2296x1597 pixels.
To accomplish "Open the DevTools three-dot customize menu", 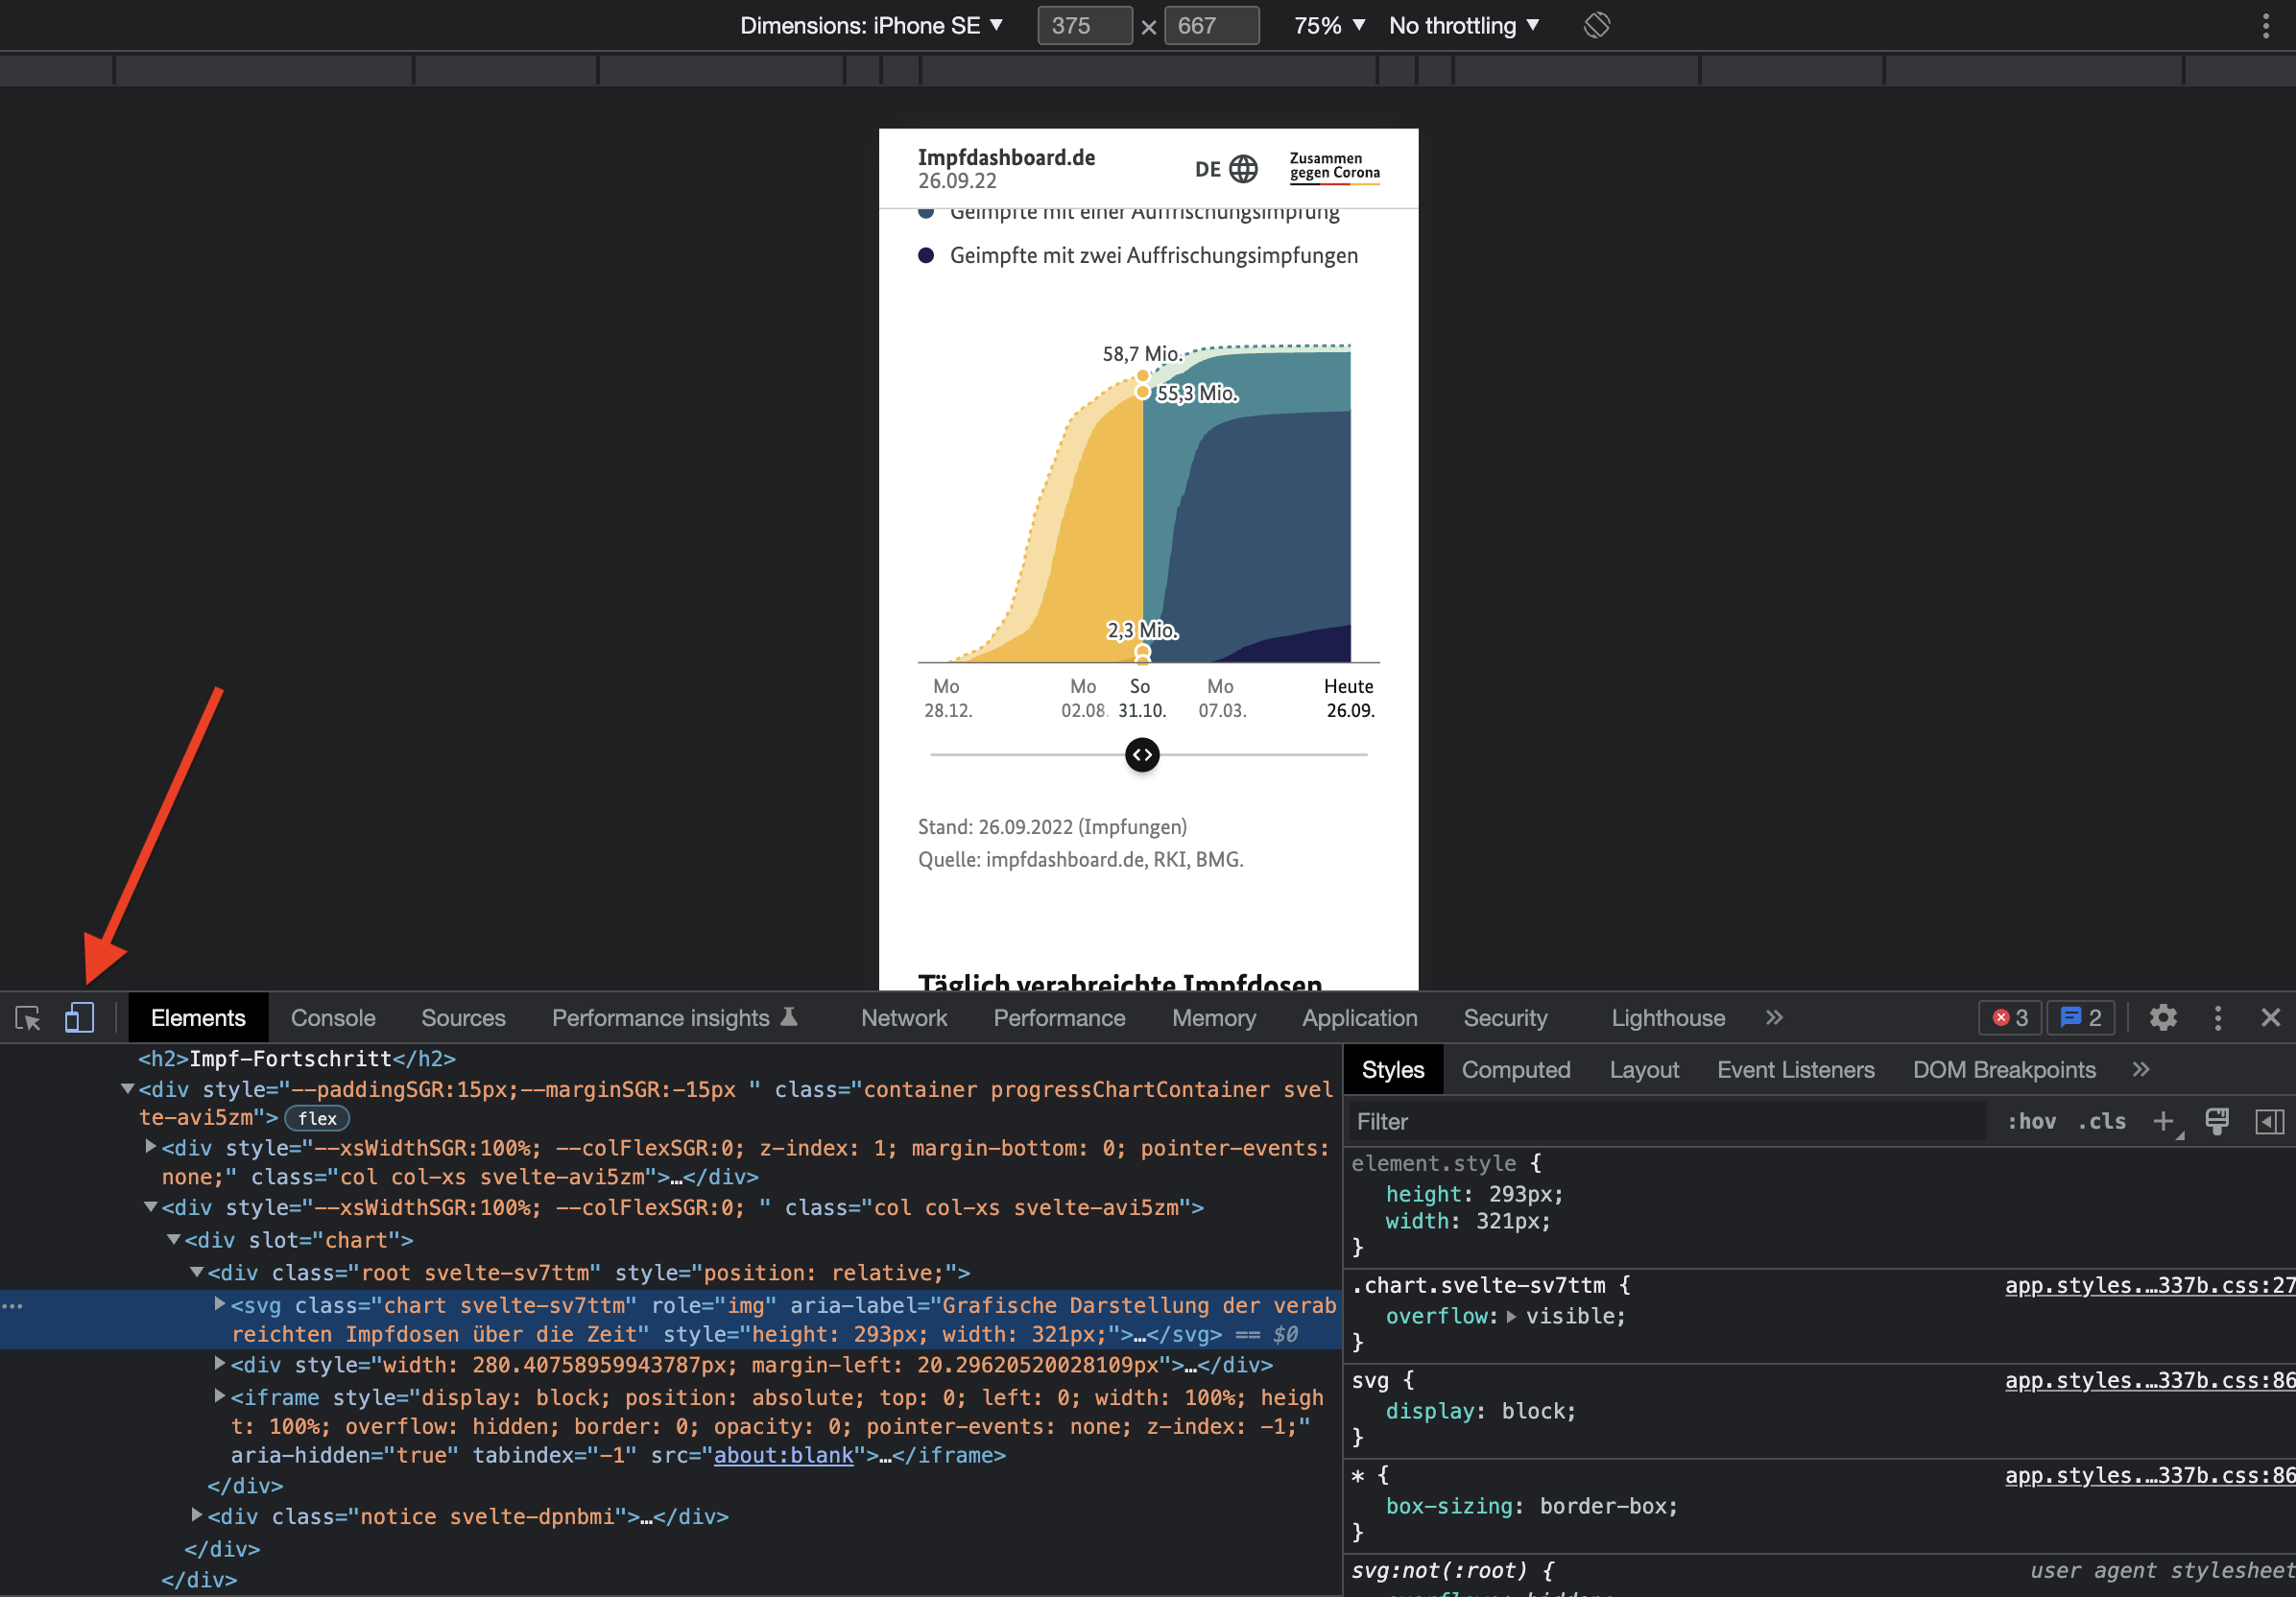I will tap(2217, 1018).
